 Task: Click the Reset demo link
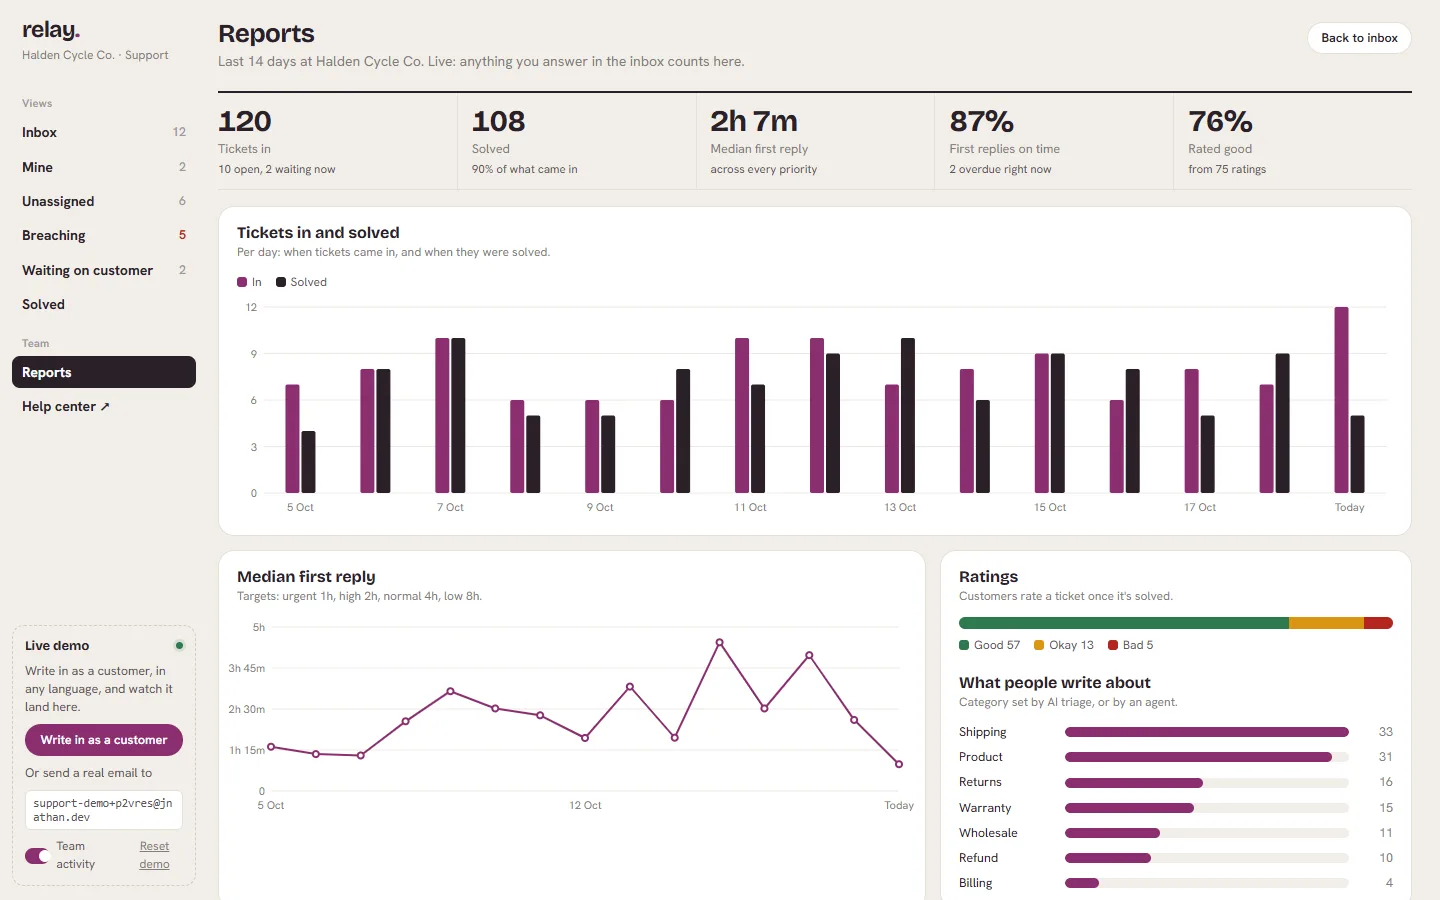pyautogui.click(x=154, y=855)
